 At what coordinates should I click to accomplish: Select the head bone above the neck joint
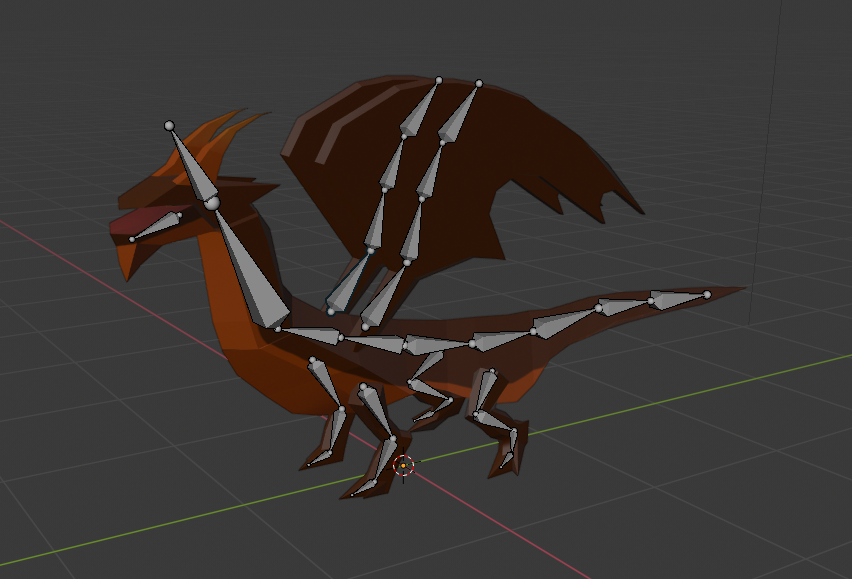pyautogui.click(x=192, y=167)
